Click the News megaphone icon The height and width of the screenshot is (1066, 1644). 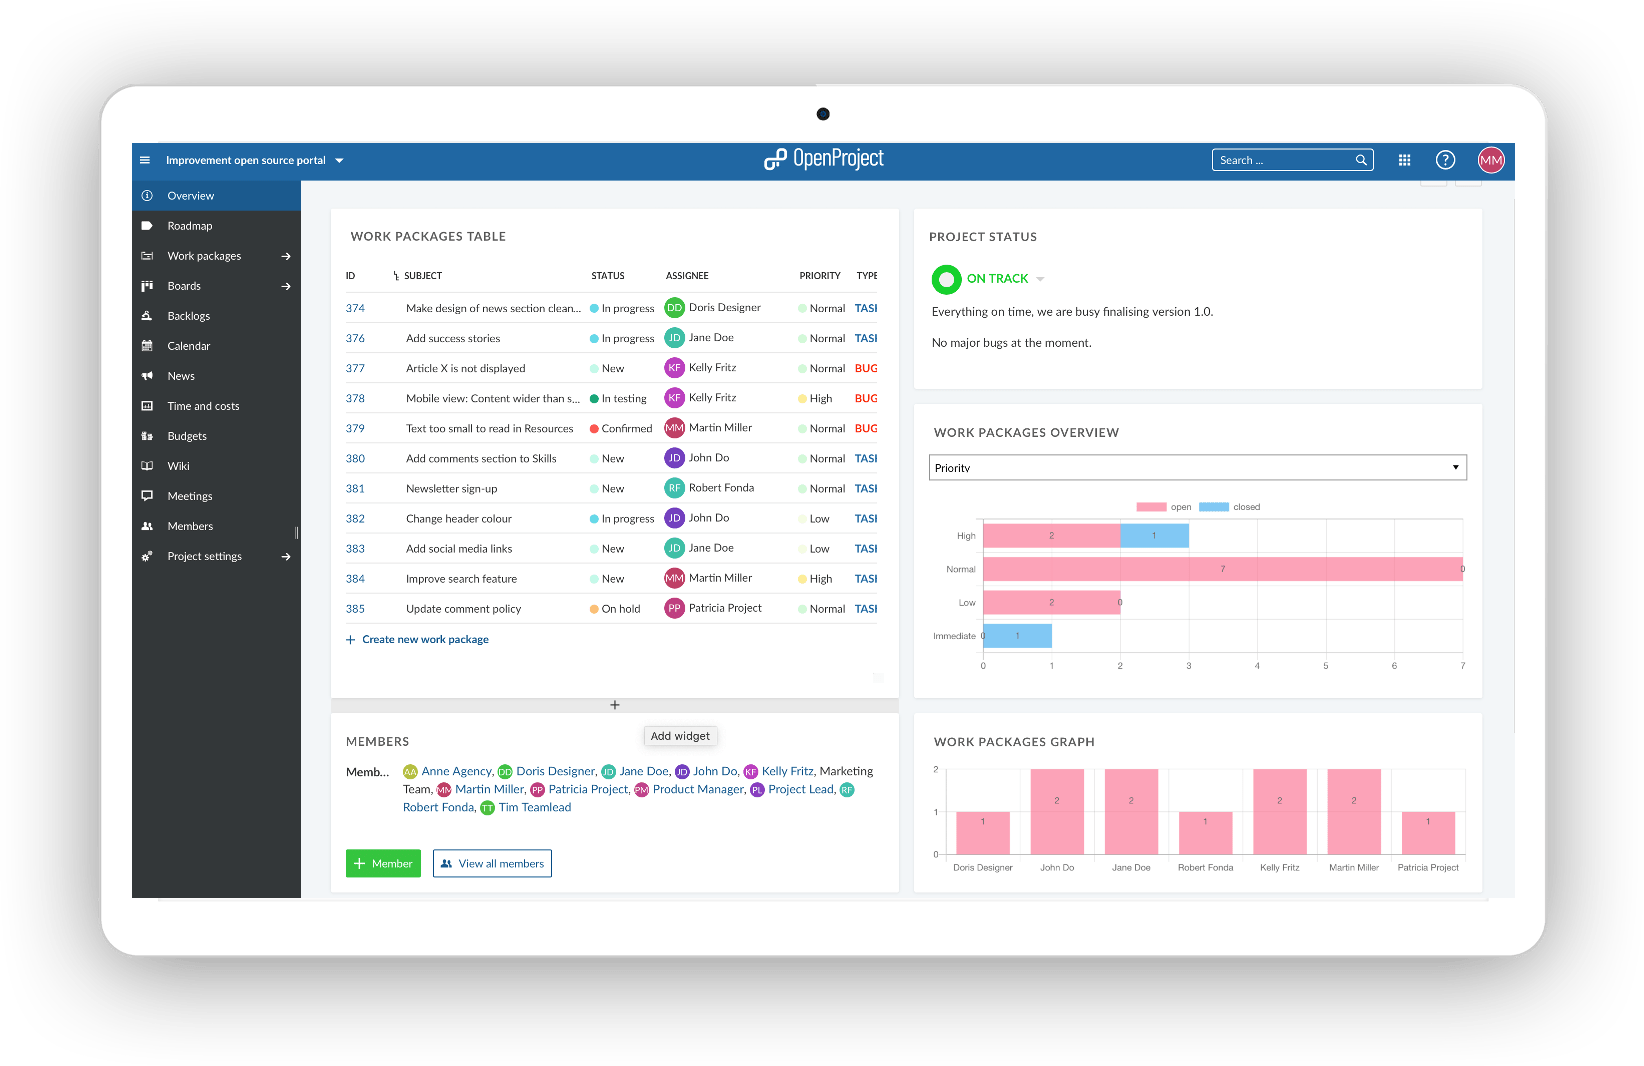(147, 376)
